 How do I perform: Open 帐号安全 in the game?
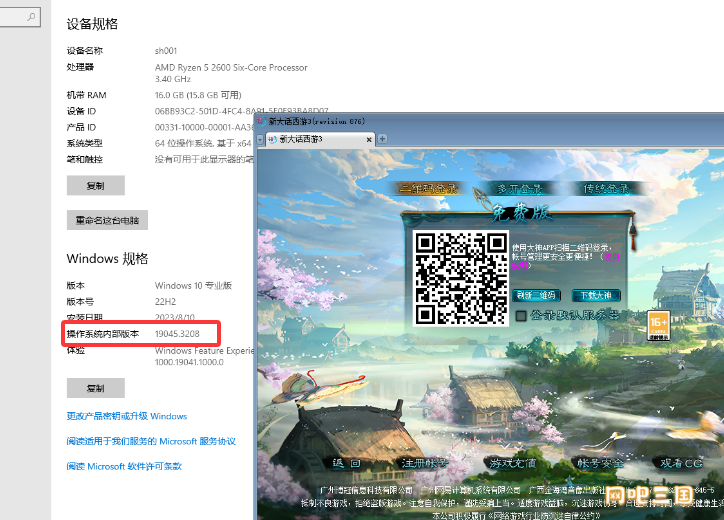pyautogui.click(x=599, y=463)
